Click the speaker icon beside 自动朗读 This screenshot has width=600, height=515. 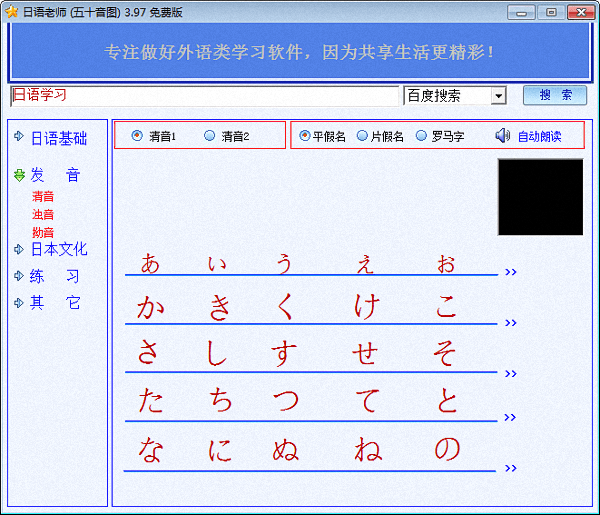coord(502,136)
